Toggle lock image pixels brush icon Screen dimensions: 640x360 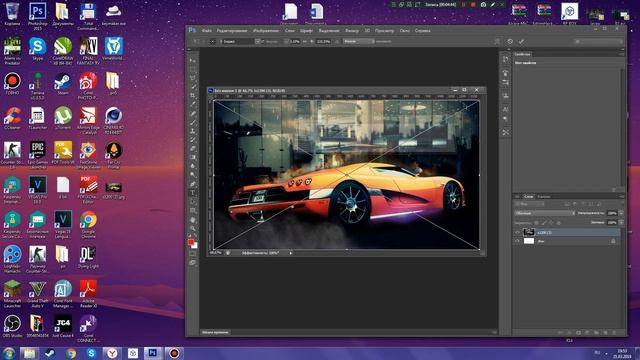click(544, 223)
